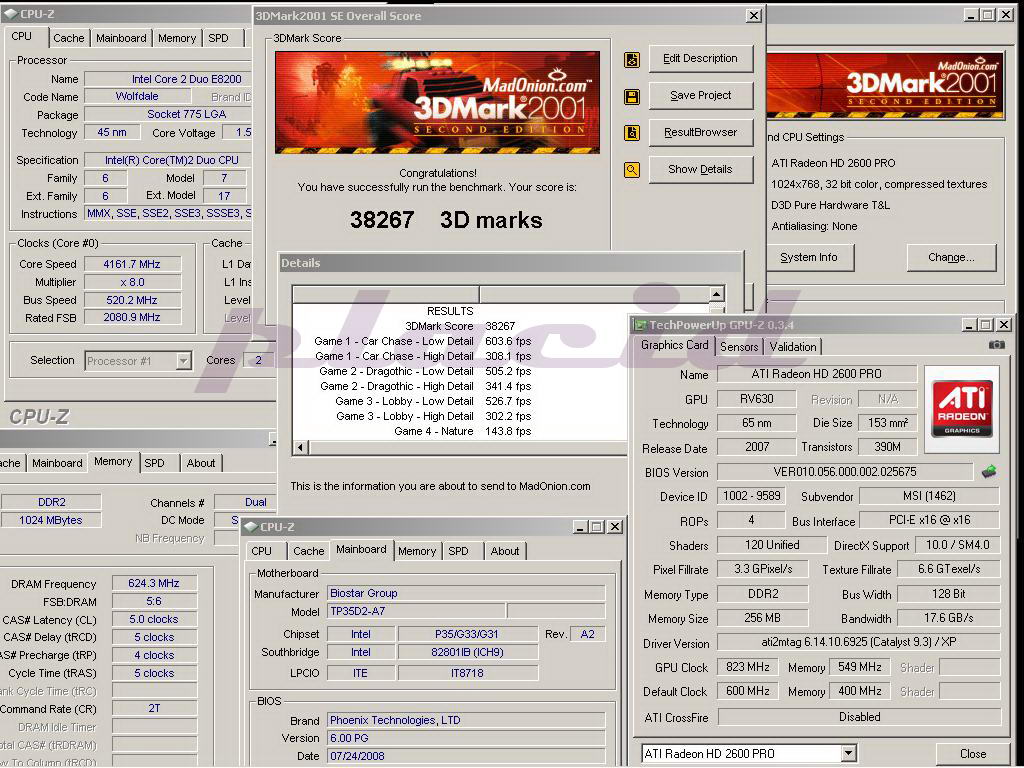Click the Core Speed 4161.7 MHz field

tap(132, 264)
